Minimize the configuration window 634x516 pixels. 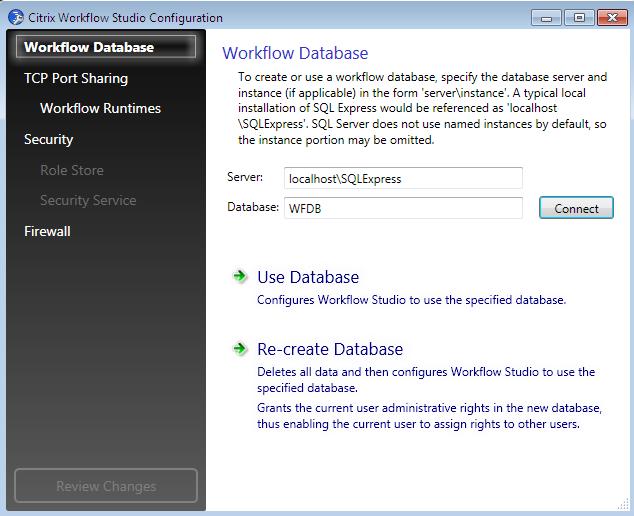coord(546,18)
